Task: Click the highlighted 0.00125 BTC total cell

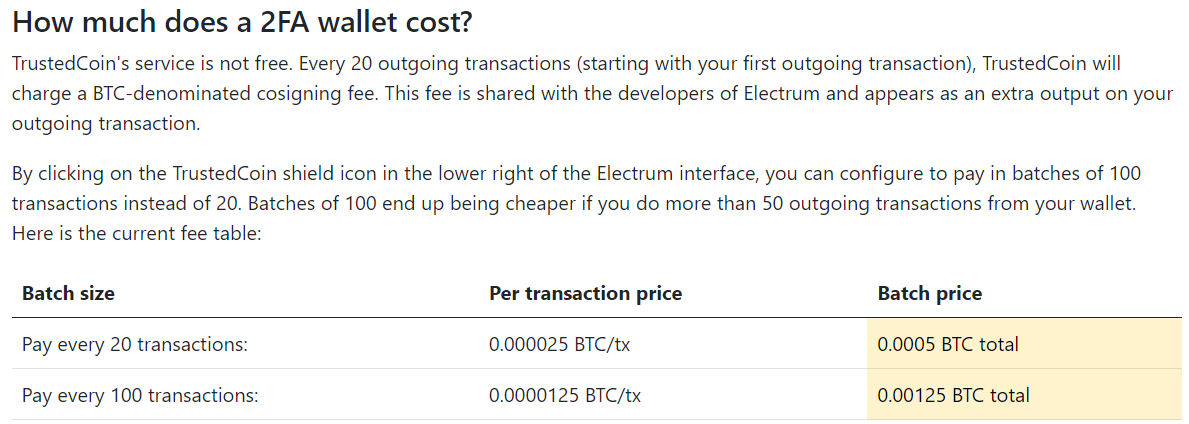Action: tap(1024, 395)
